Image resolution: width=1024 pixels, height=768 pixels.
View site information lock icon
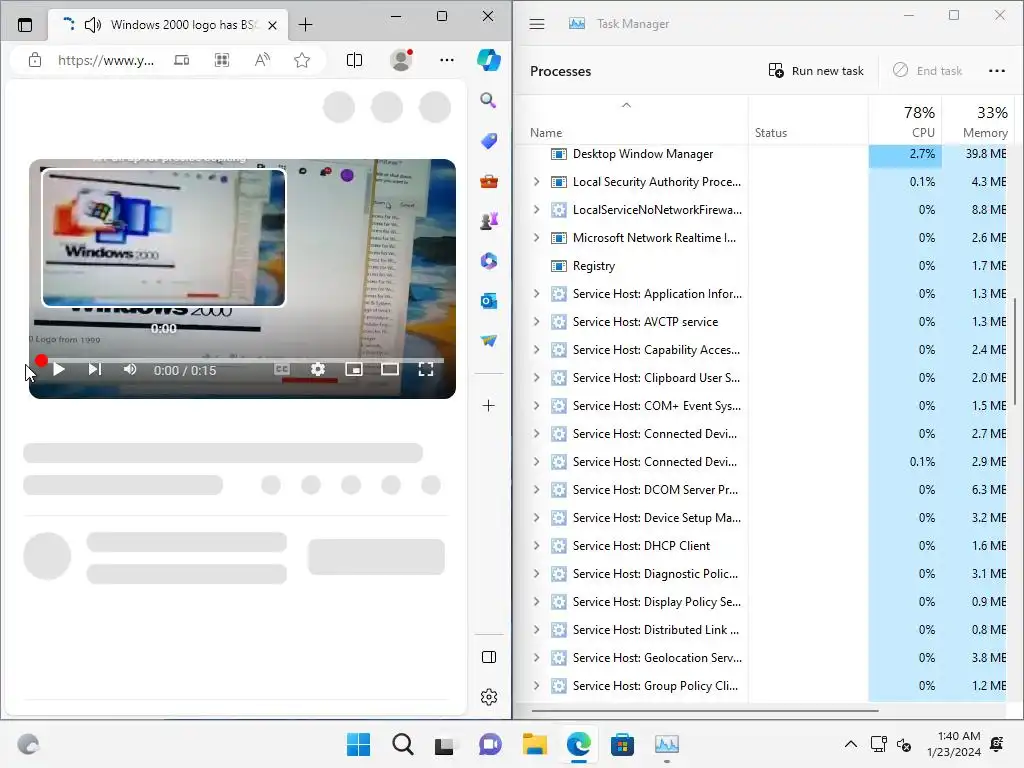35,60
